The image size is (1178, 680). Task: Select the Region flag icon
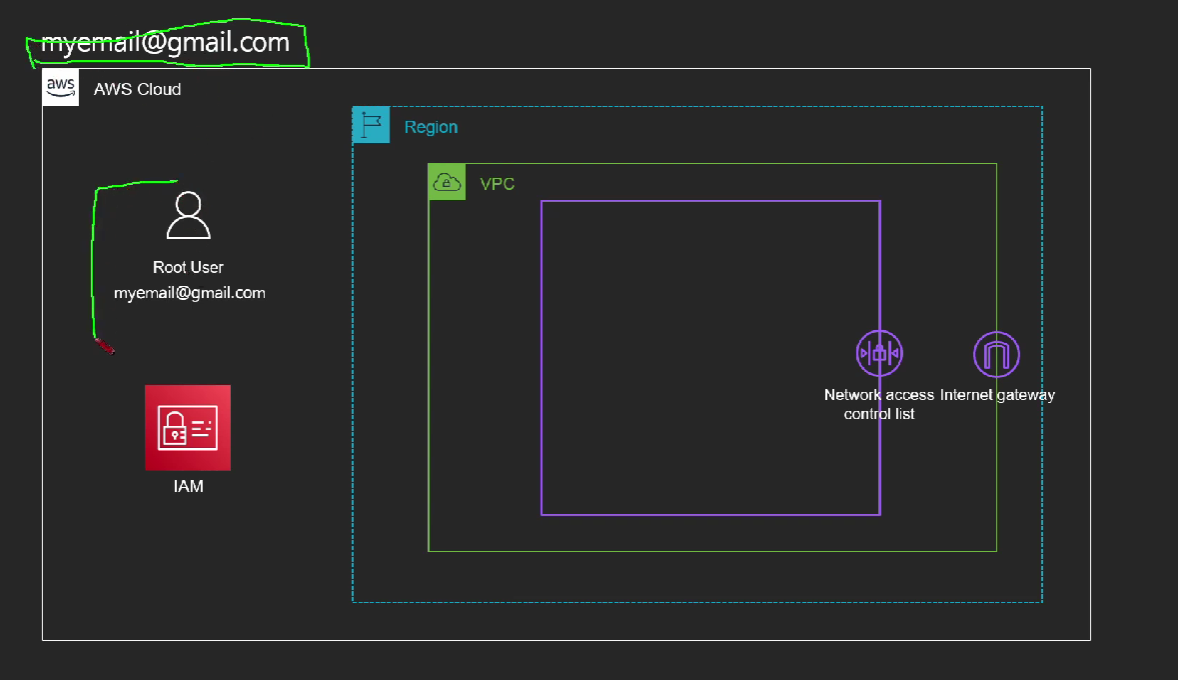click(x=371, y=125)
